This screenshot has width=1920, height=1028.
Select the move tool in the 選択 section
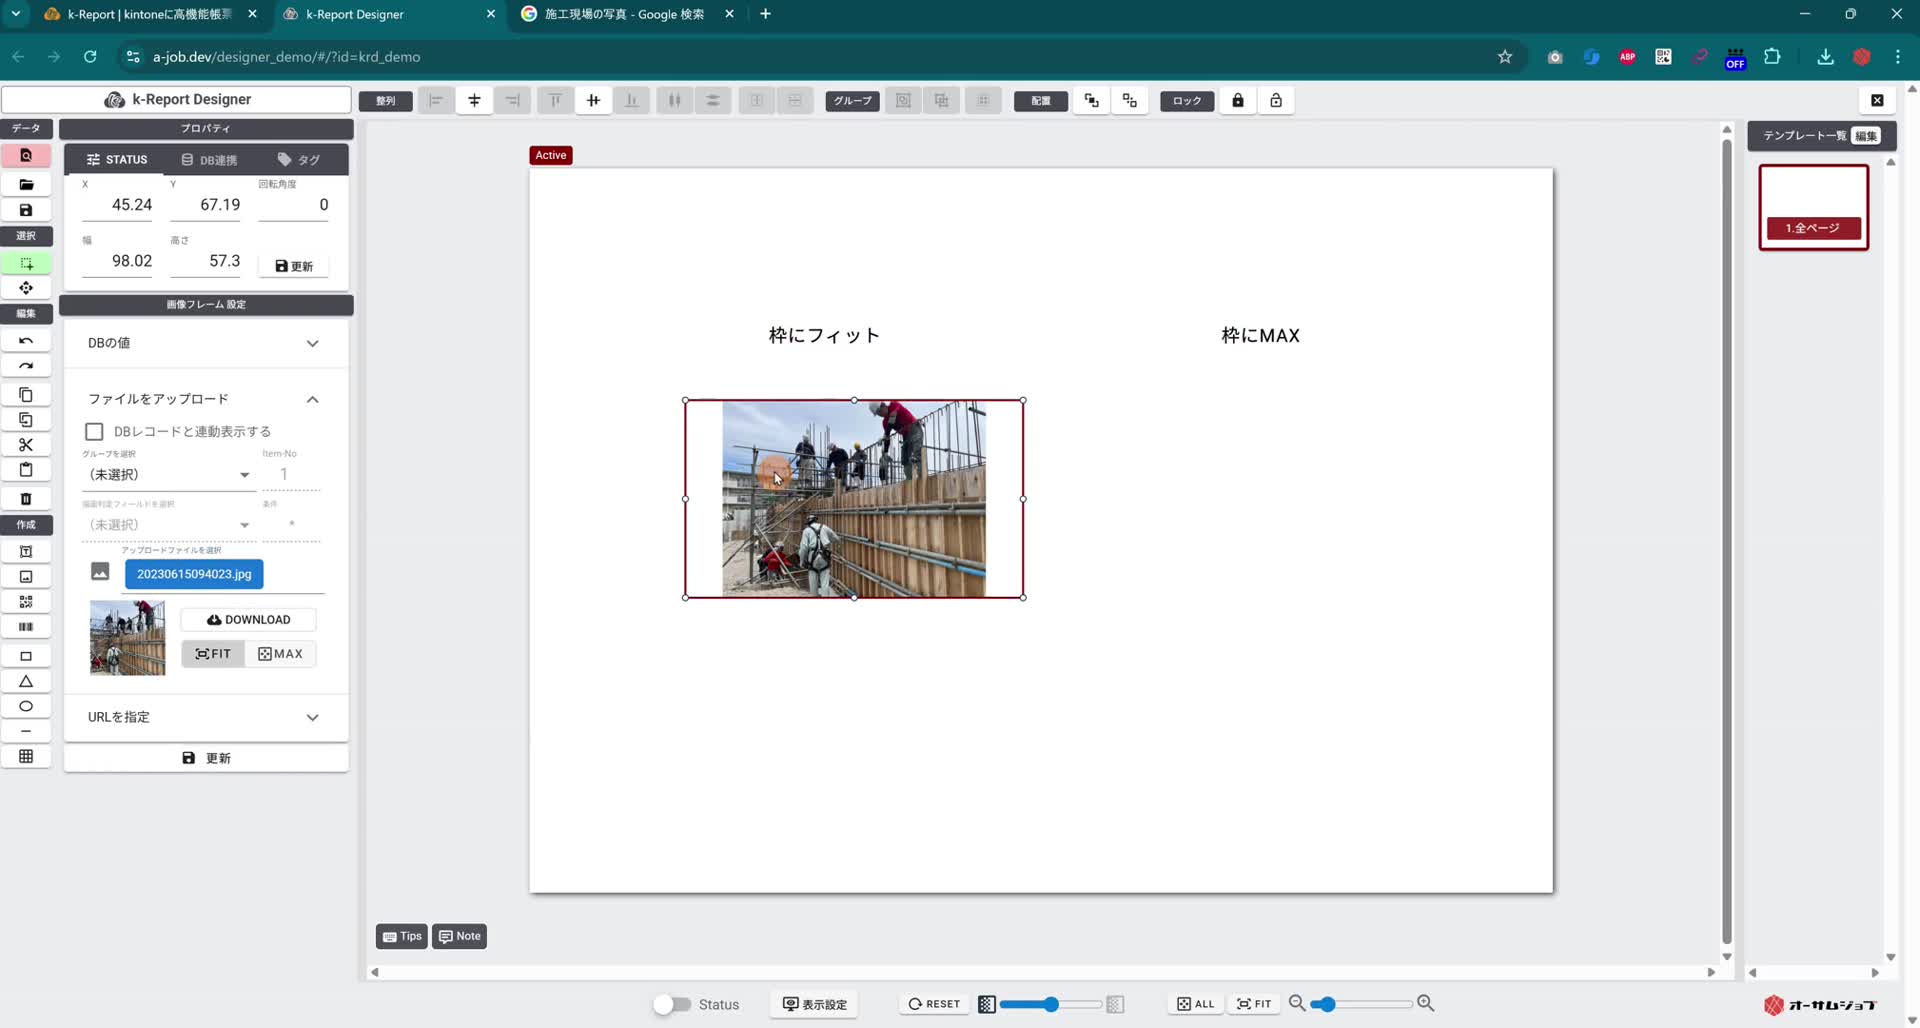coord(26,288)
